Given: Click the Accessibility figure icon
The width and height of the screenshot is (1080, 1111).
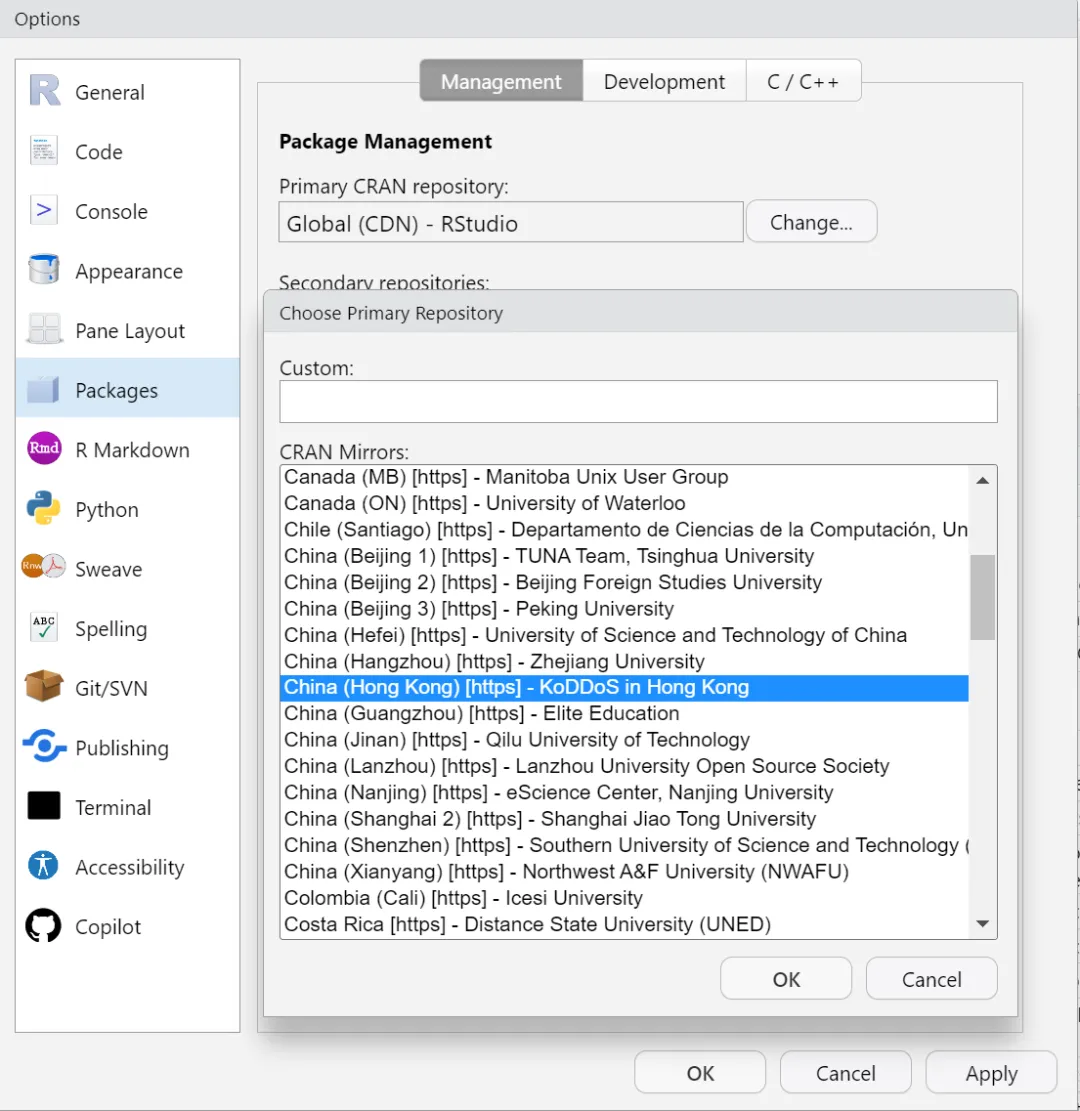Looking at the screenshot, I should (44, 865).
